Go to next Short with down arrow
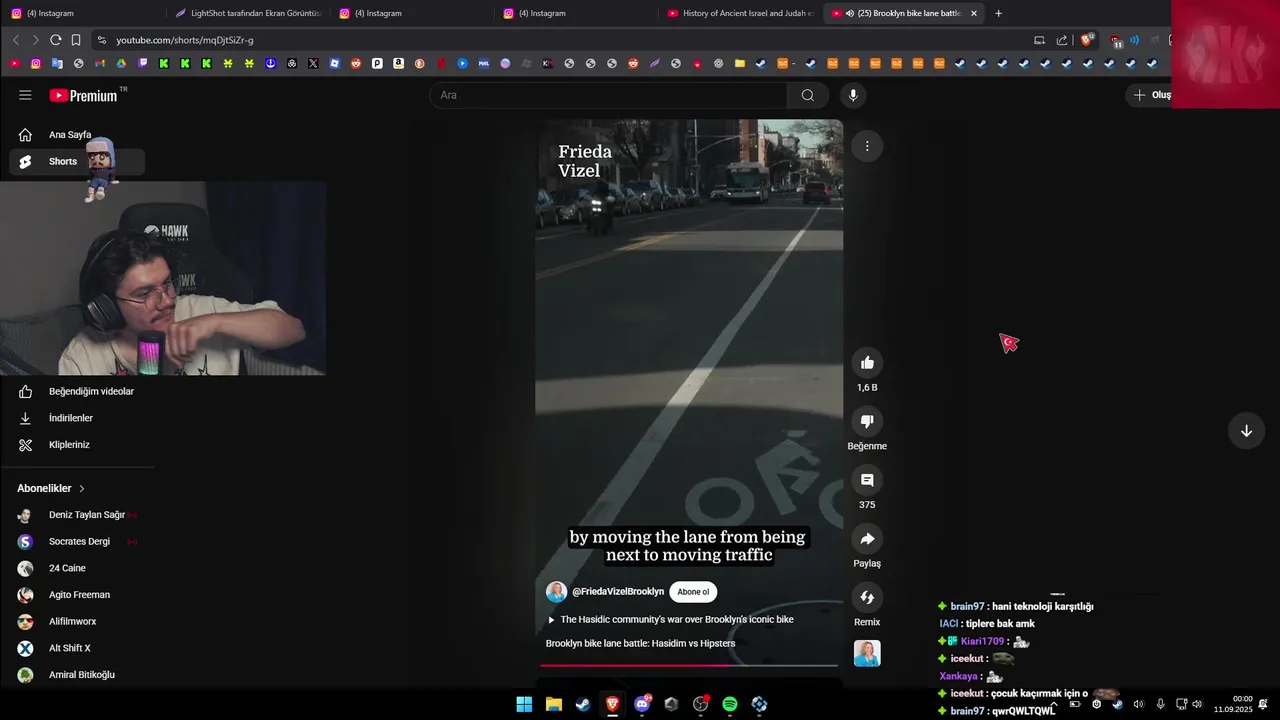 (x=1246, y=431)
